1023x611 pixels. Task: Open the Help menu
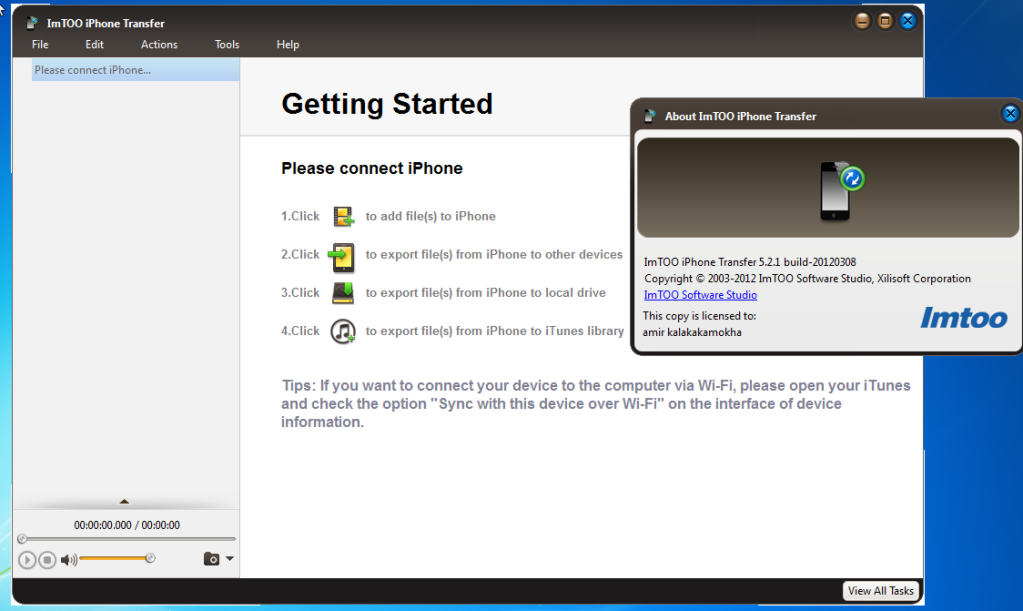tap(288, 44)
